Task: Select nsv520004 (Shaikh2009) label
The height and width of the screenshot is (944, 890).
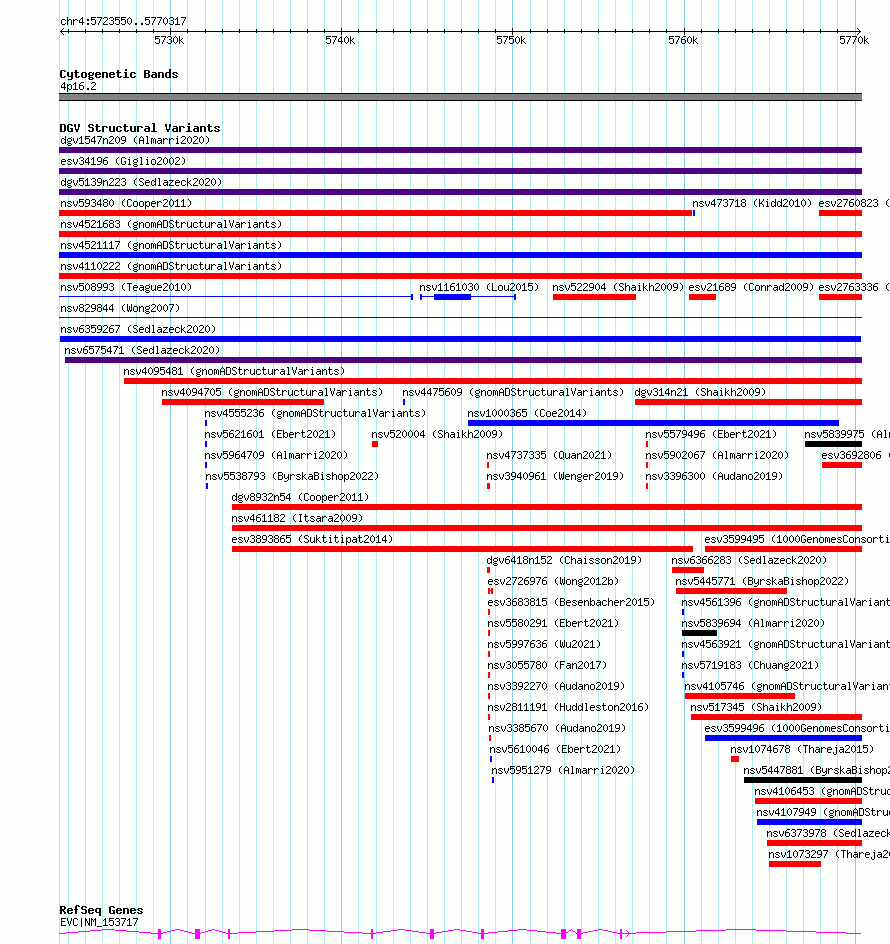Action: click(x=437, y=435)
